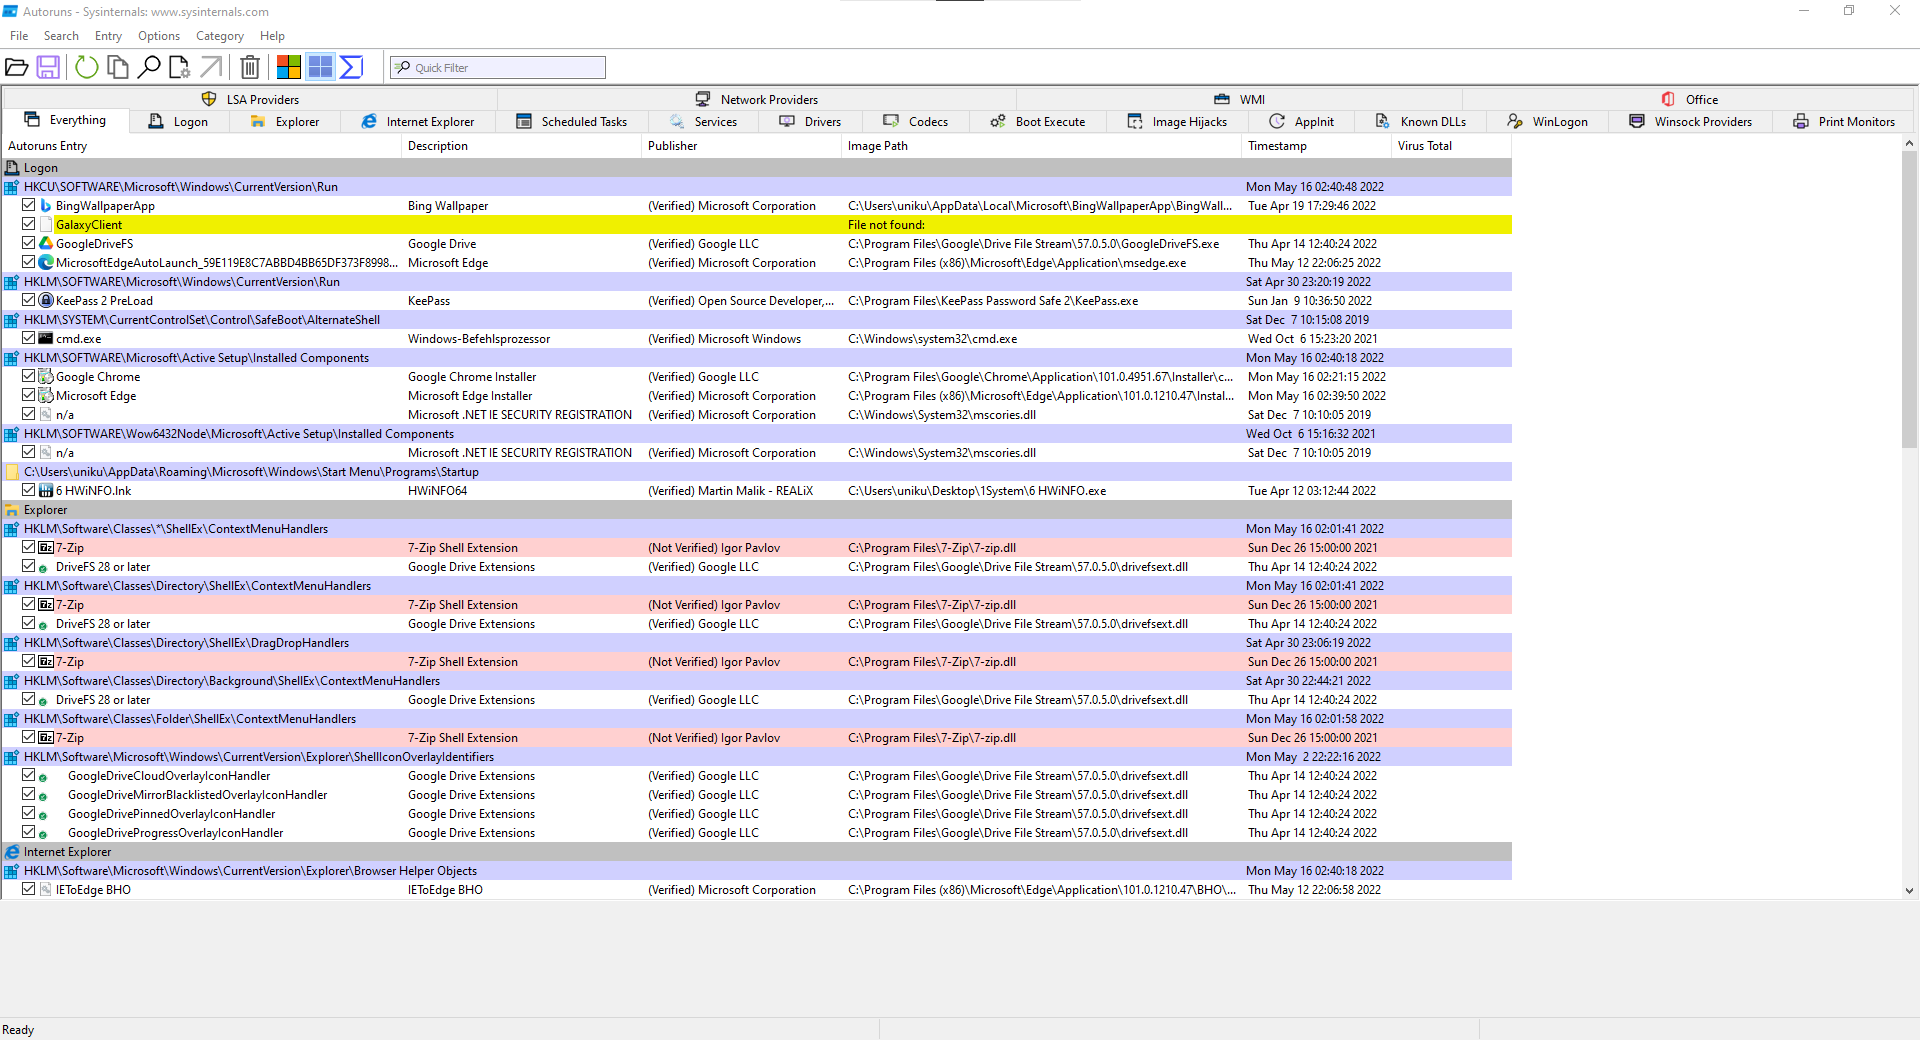Viewport: 1920px width, 1040px height.
Task: Click the Save toolbar icon
Action: [48, 67]
